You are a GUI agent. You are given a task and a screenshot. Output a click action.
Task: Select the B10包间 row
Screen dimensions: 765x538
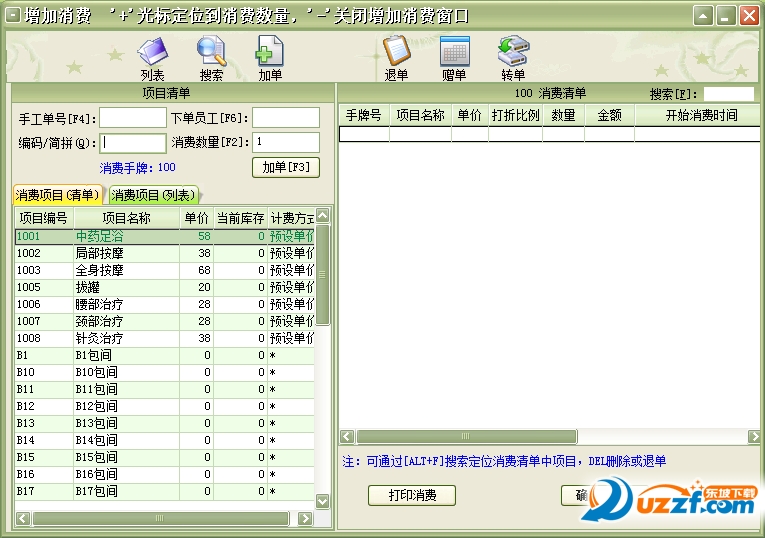coord(165,372)
